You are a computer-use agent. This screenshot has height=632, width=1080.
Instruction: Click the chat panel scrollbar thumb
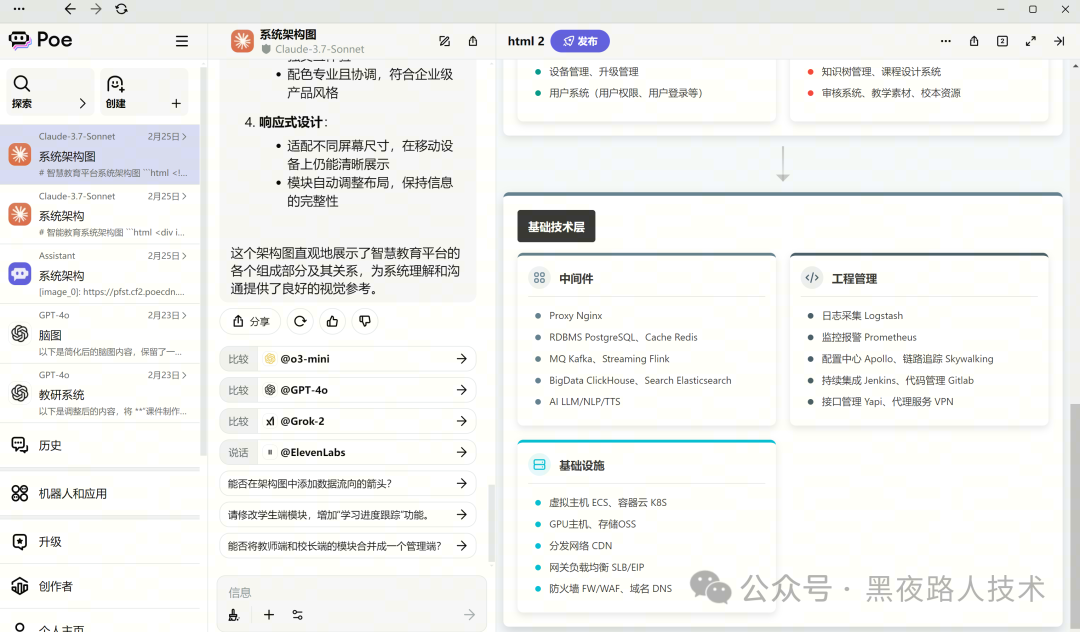(x=491, y=523)
